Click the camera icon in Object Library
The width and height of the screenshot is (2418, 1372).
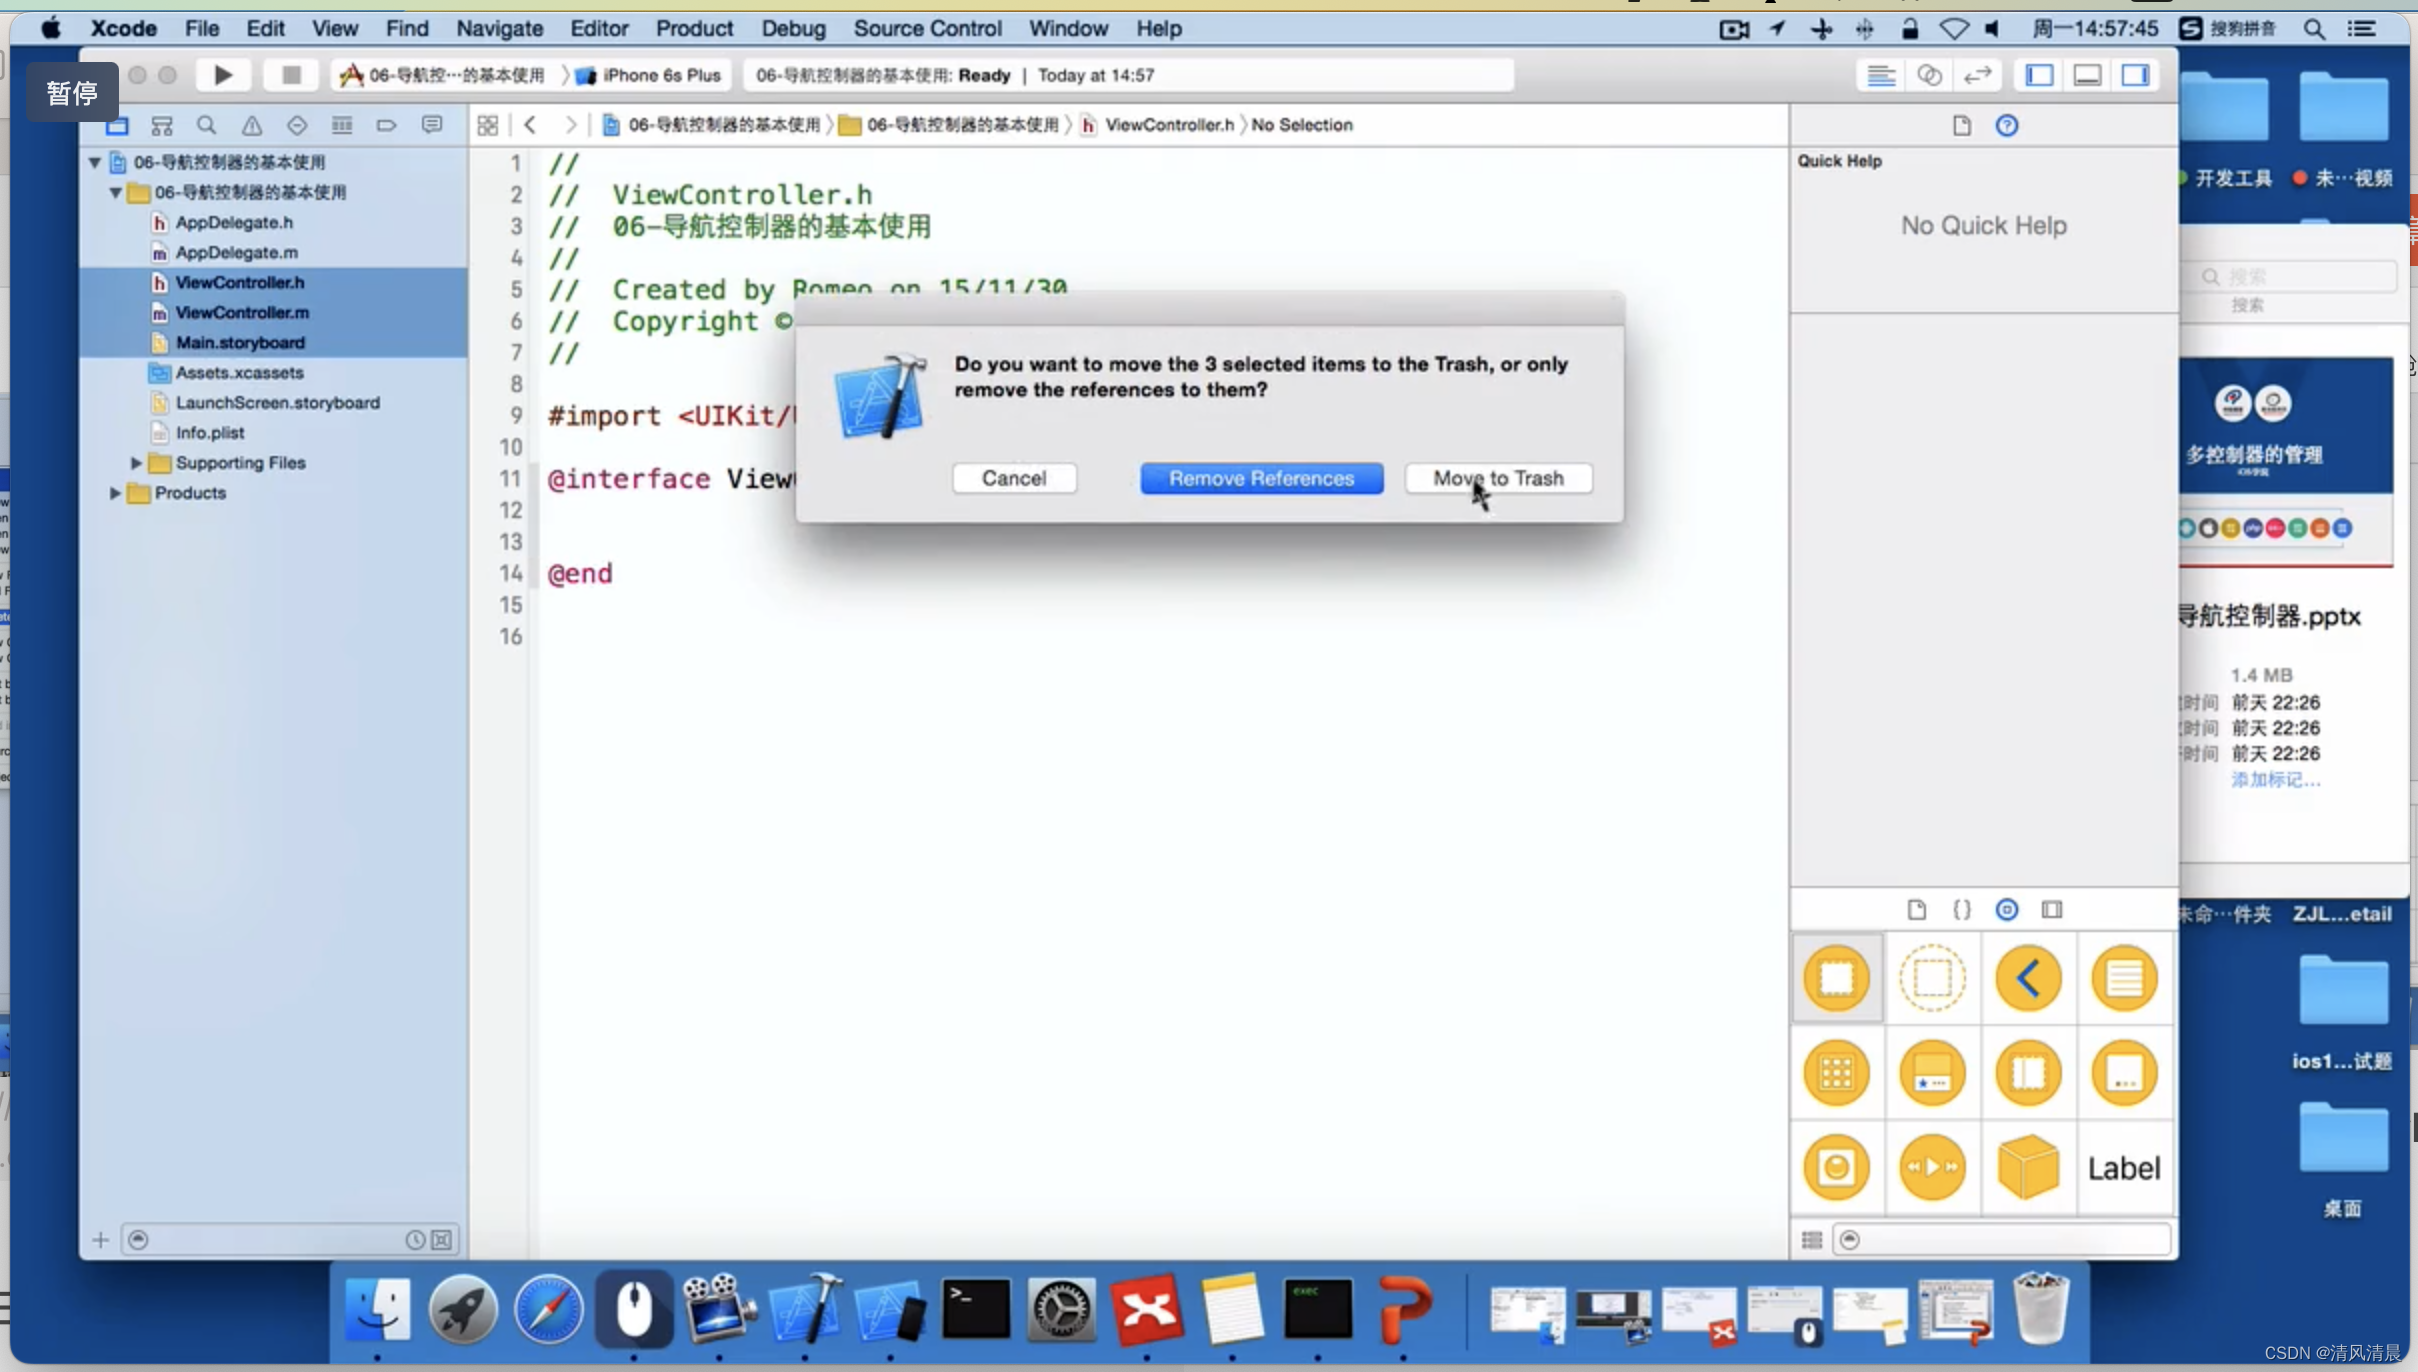[x=1835, y=1168]
